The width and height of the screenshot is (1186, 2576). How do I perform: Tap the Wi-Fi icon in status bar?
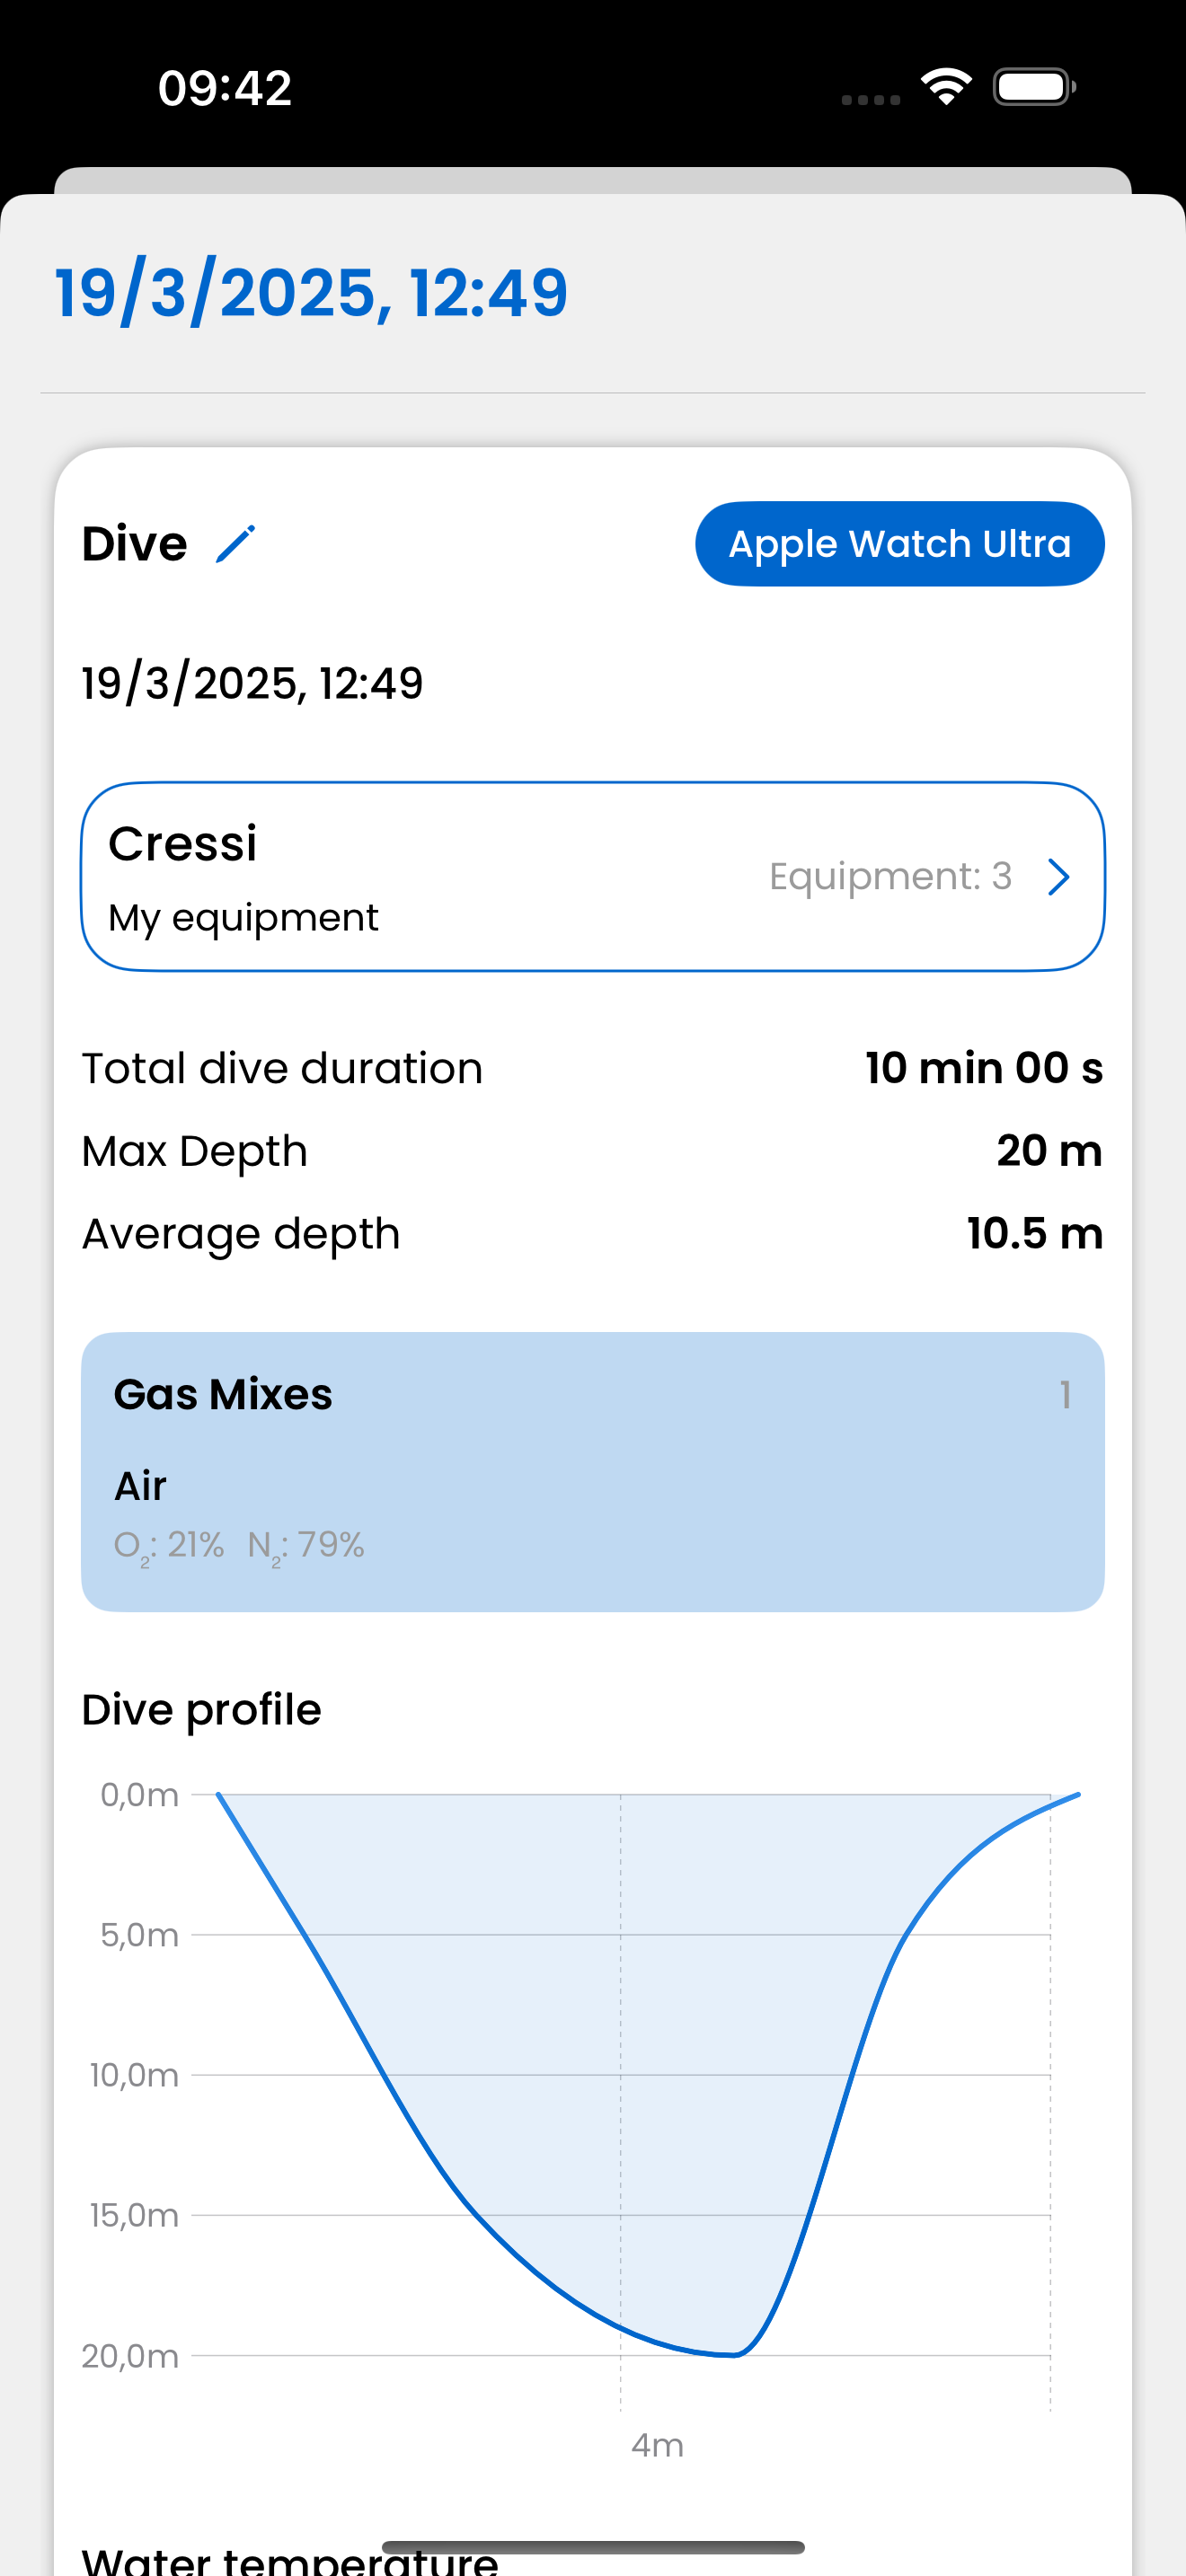point(946,87)
